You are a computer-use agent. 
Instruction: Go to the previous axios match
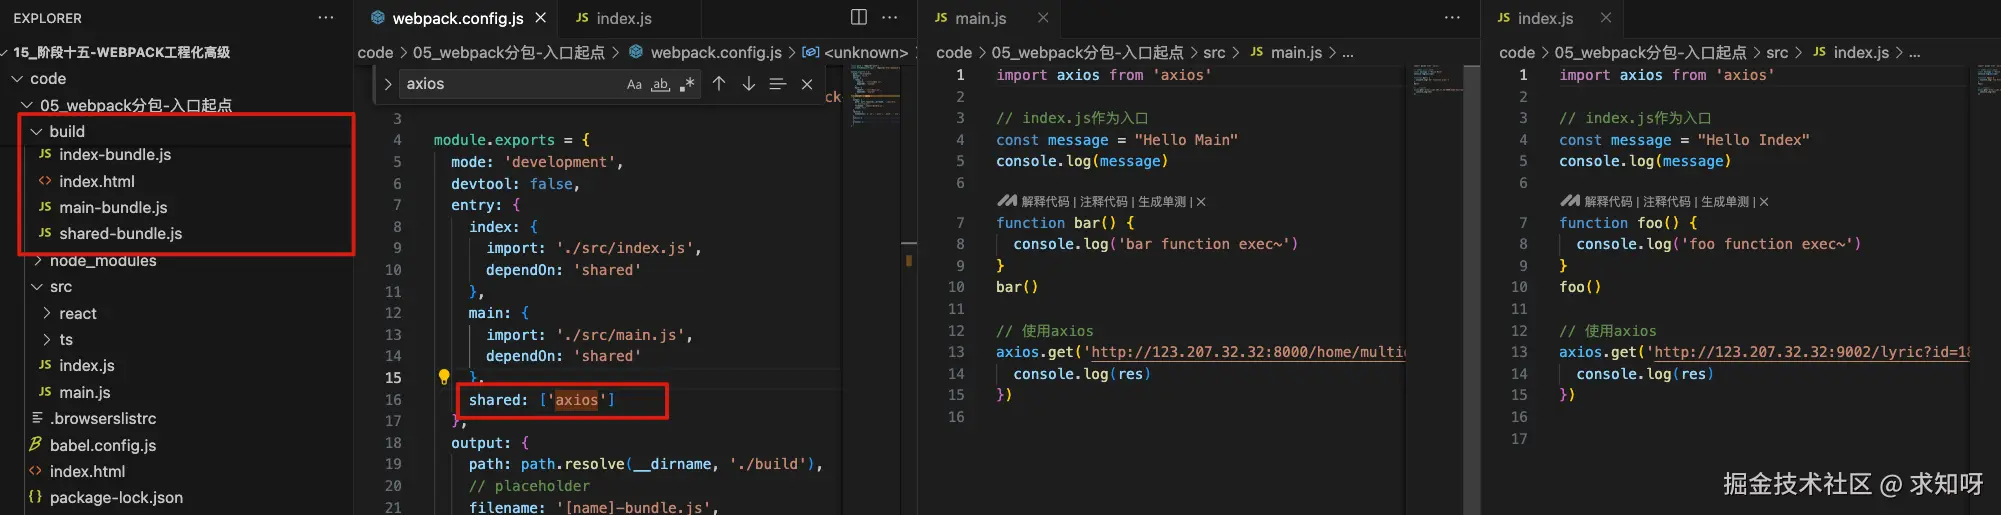[x=719, y=84]
